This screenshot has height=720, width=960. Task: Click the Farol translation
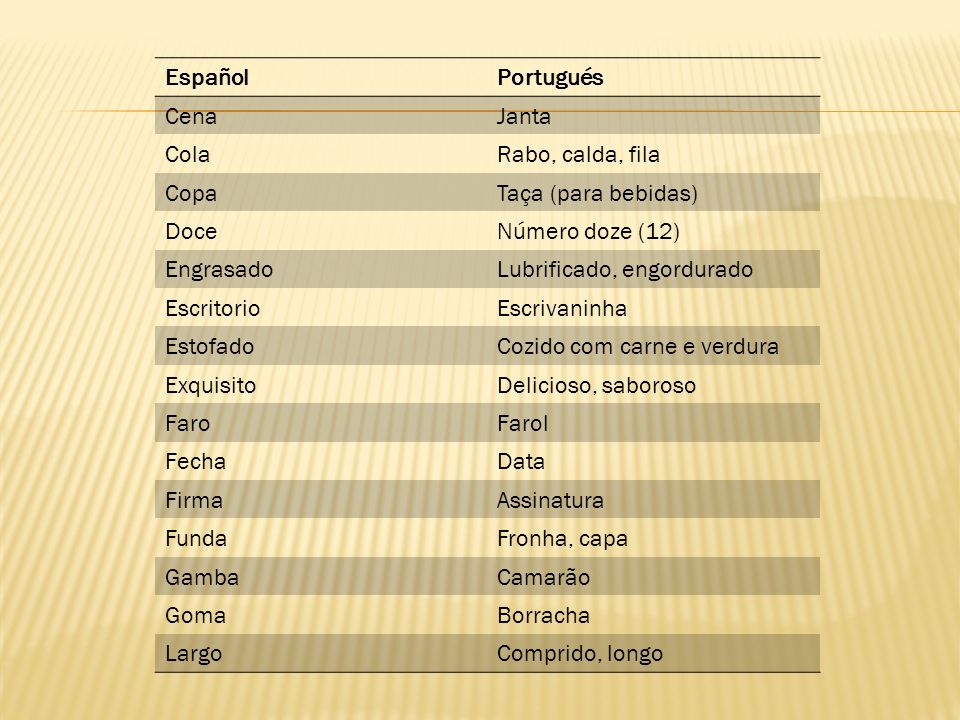click(522, 424)
